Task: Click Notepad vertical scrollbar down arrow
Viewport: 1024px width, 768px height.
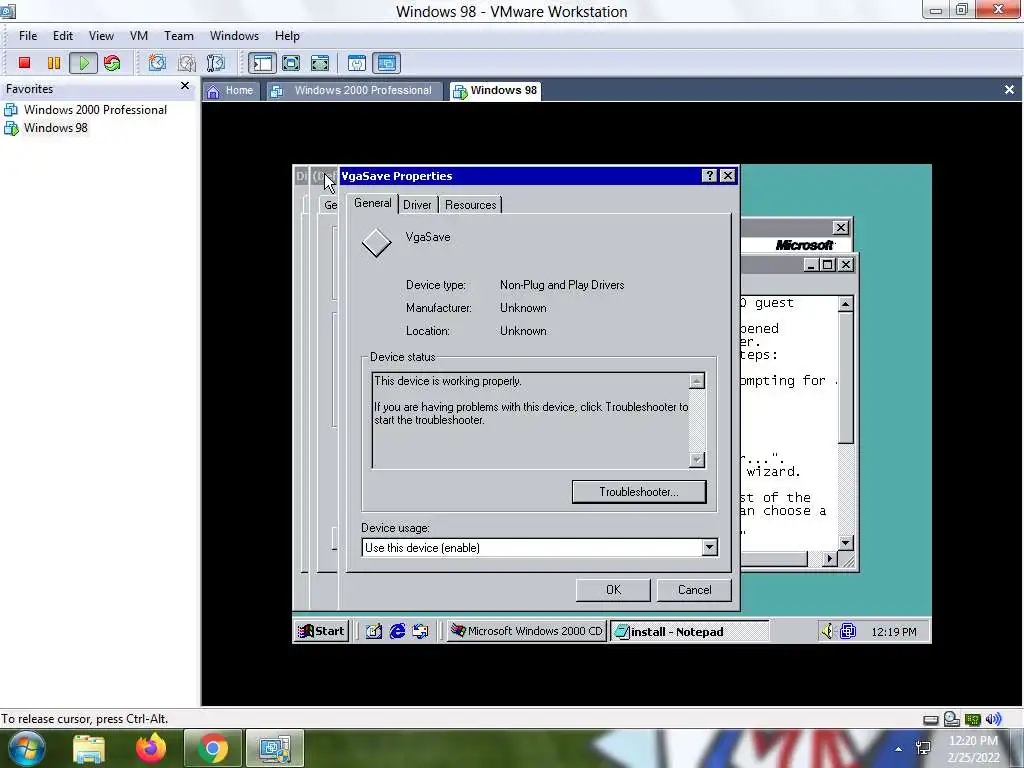Action: [x=846, y=543]
